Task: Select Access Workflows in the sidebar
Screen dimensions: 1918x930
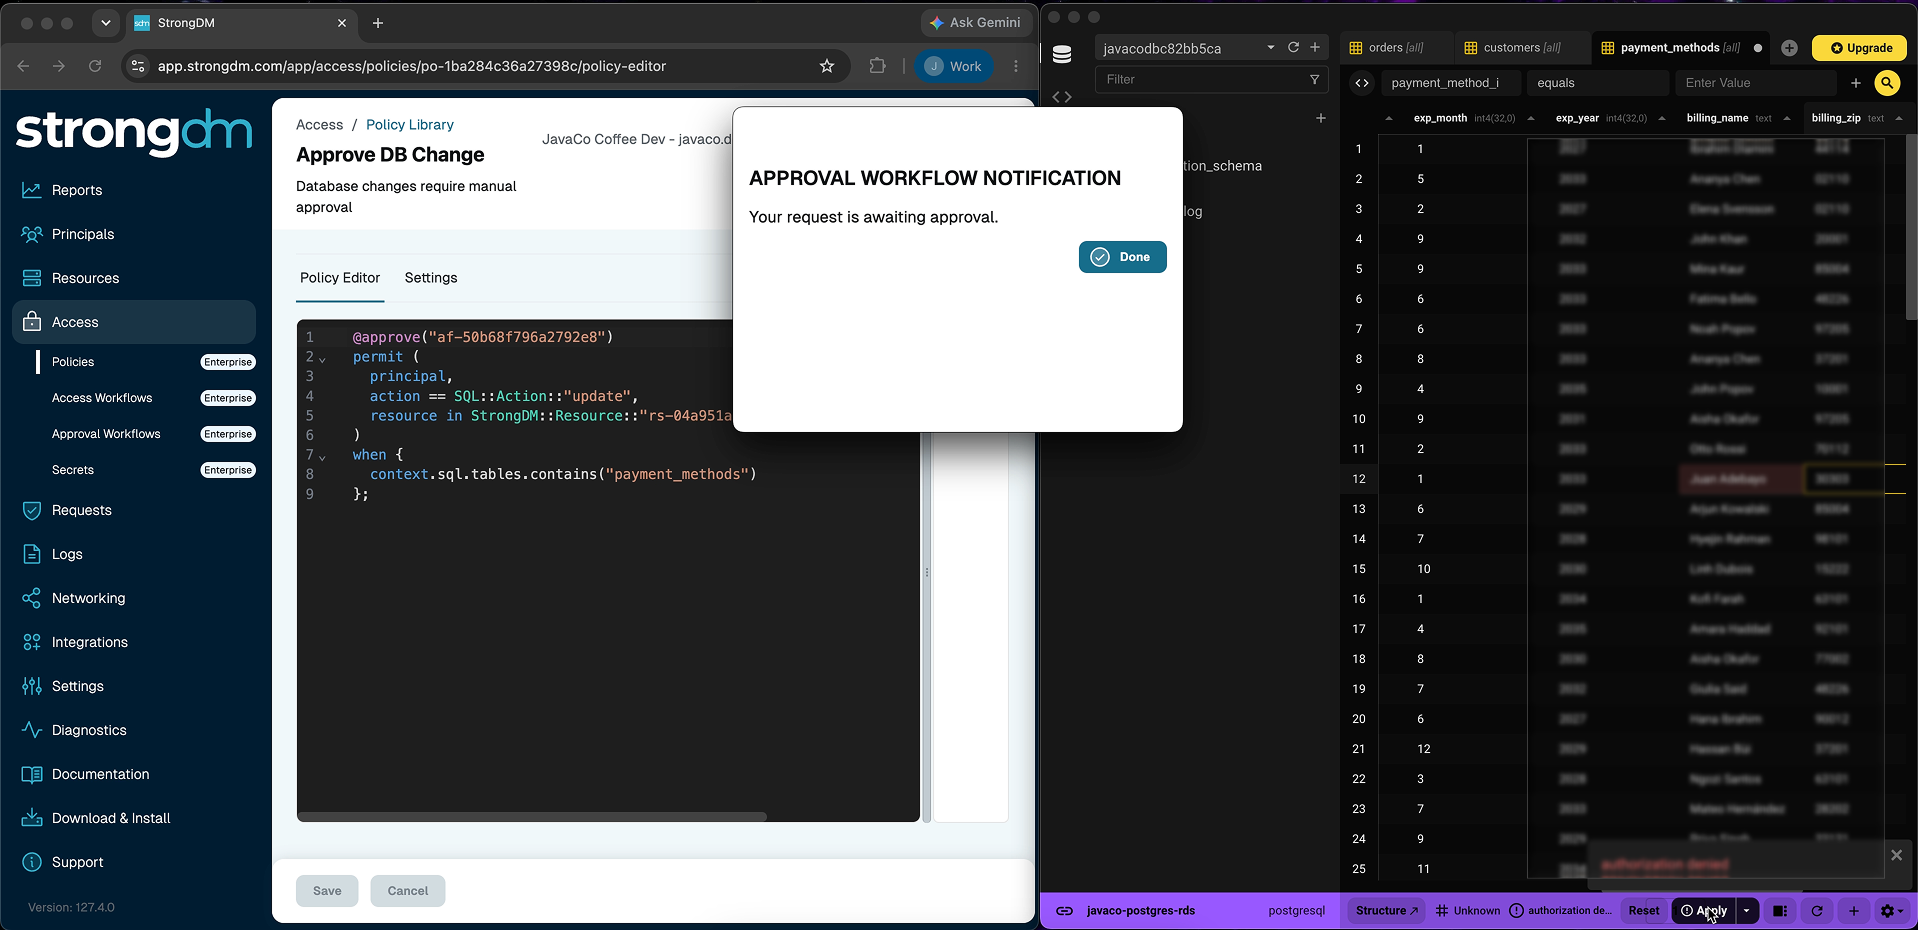Action: point(102,398)
